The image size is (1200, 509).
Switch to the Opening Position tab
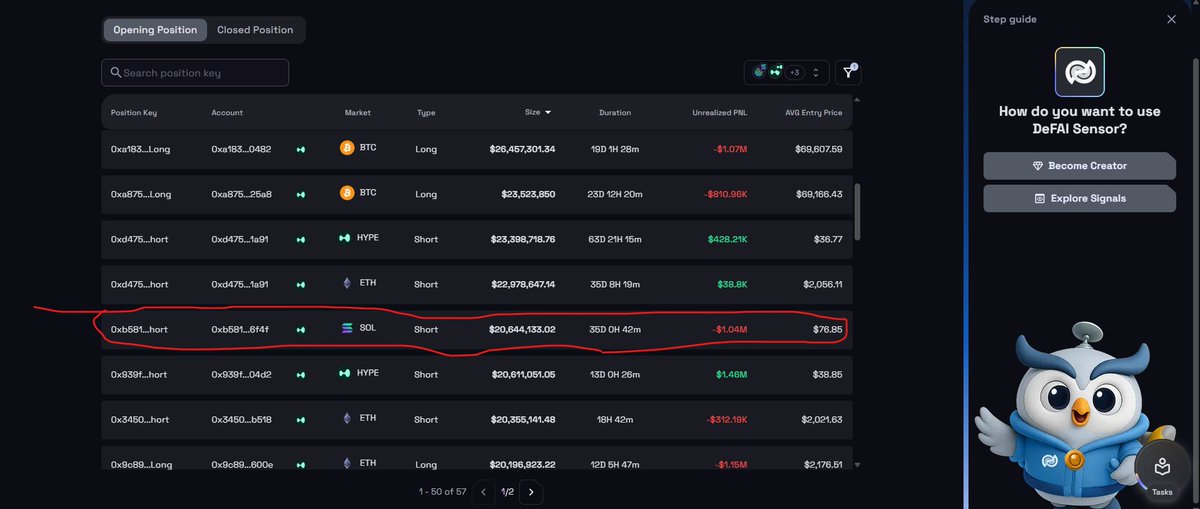point(155,30)
